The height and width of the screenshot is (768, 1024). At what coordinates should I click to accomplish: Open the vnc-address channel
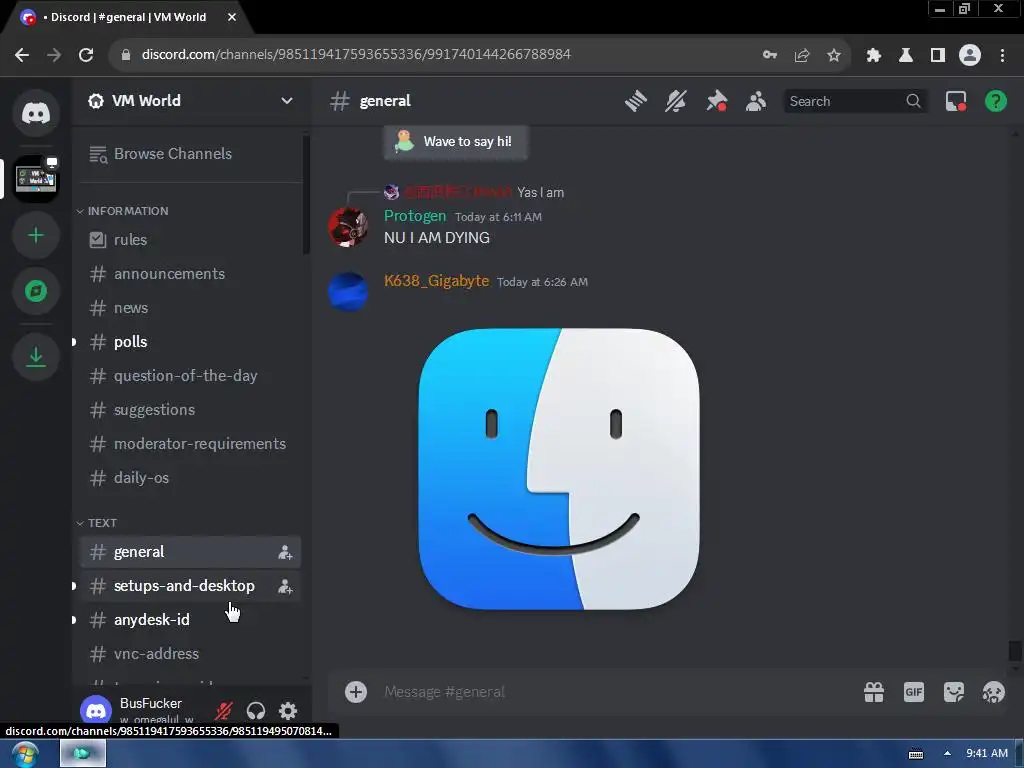coord(189,654)
